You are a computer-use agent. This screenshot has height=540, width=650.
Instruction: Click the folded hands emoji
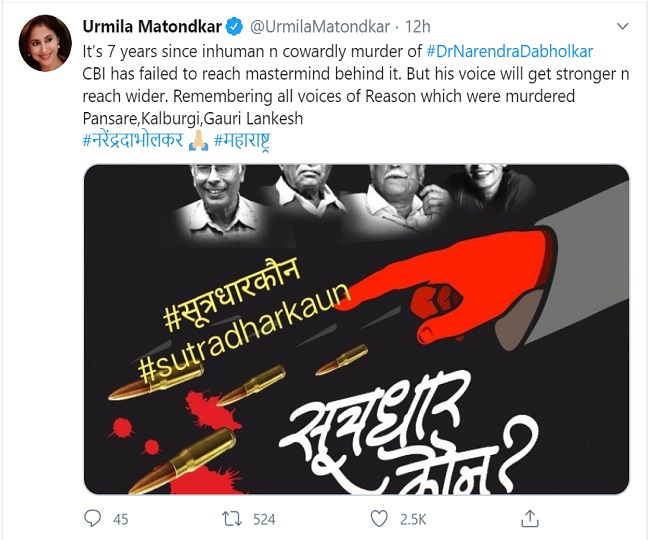pyautogui.click(x=198, y=140)
